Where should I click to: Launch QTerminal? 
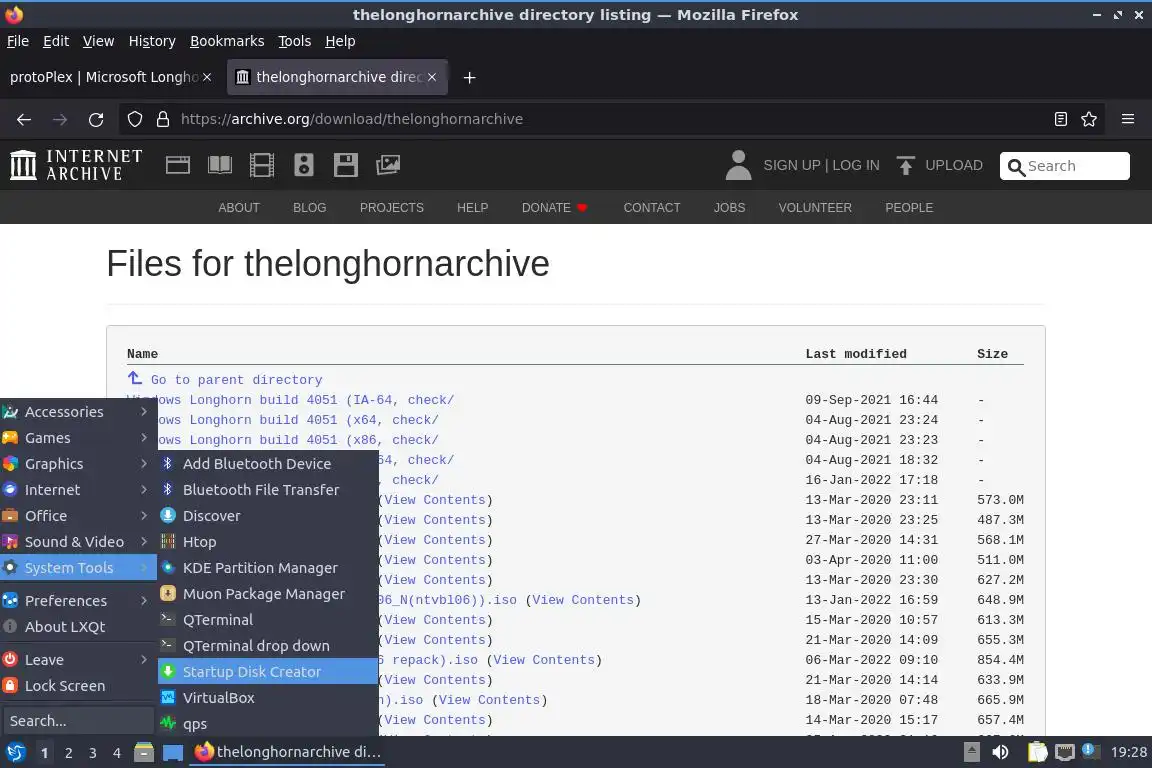[x=268, y=620]
